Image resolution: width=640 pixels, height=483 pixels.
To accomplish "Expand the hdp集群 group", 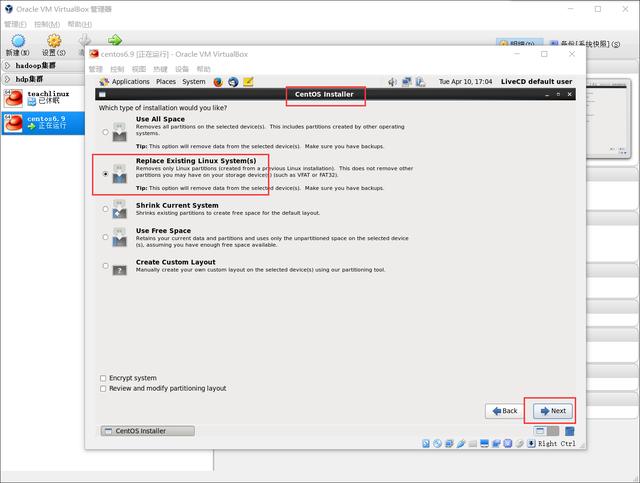I will point(7,79).
